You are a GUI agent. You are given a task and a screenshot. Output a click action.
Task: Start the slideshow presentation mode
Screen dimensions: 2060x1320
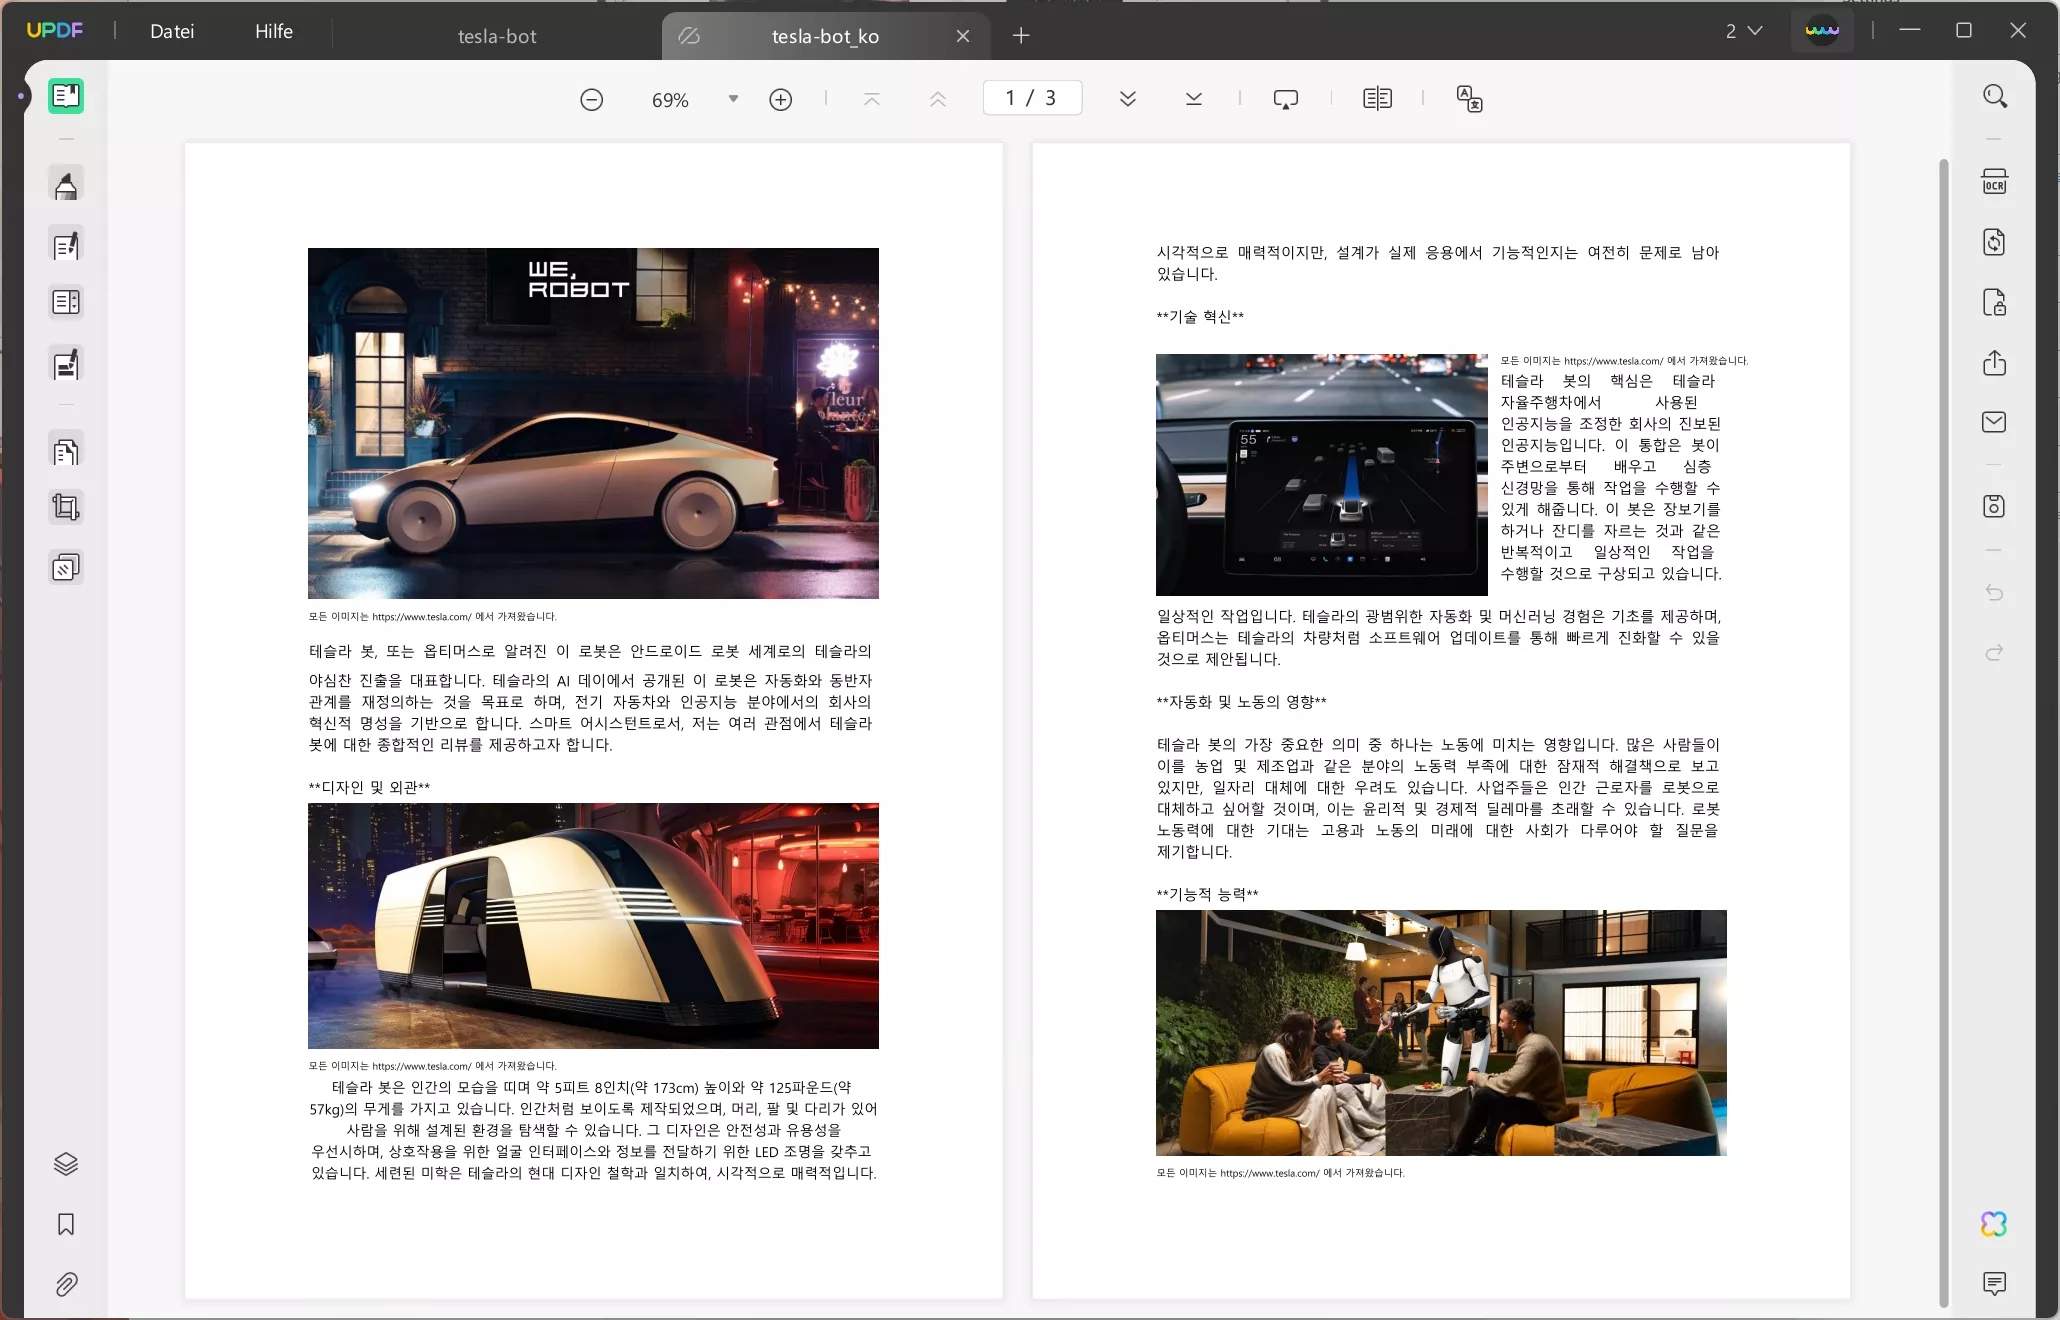click(1286, 99)
